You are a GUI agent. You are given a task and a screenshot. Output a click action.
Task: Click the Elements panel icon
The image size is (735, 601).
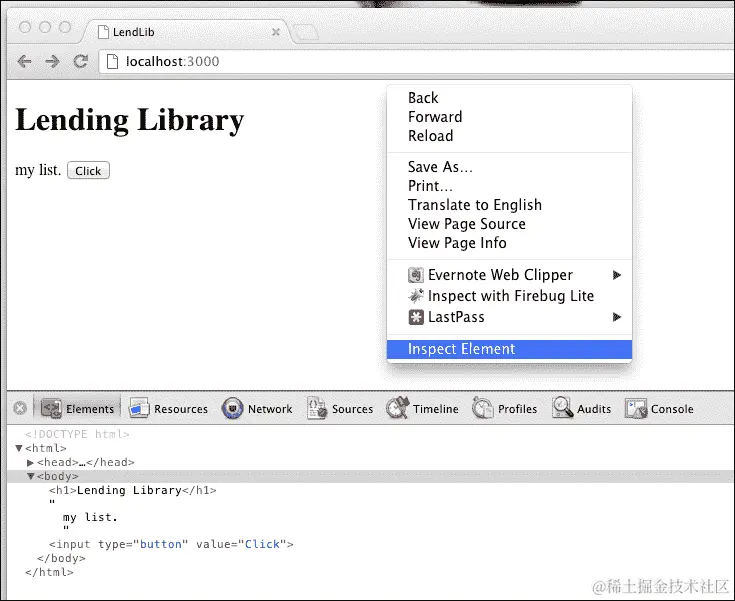pyautogui.click(x=51, y=408)
